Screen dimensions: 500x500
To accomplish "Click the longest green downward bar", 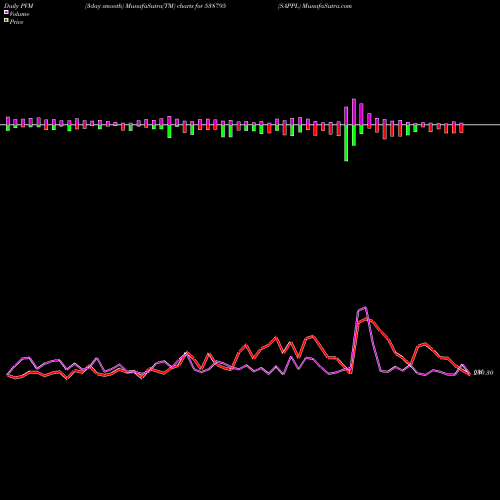I will tap(346, 143).
